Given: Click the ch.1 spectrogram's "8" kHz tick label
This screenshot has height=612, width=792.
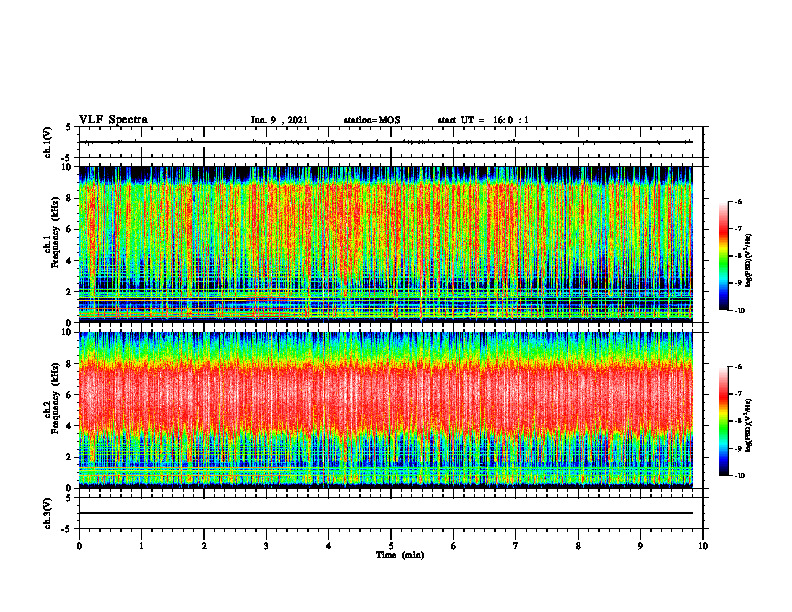Looking at the screenshot, I should tap(70, 198).
